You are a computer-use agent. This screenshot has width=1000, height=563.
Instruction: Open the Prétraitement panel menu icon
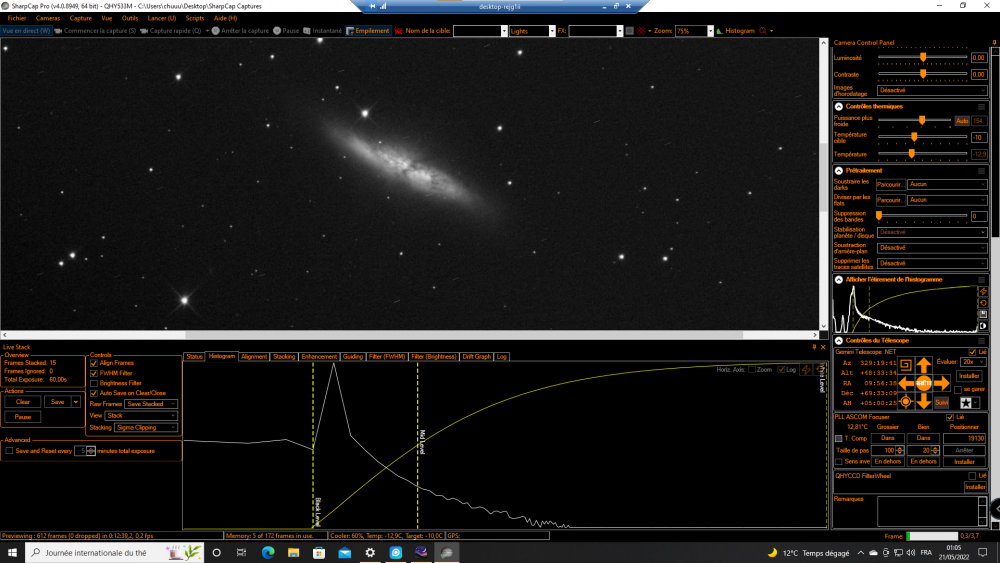[x=982, y=170]
